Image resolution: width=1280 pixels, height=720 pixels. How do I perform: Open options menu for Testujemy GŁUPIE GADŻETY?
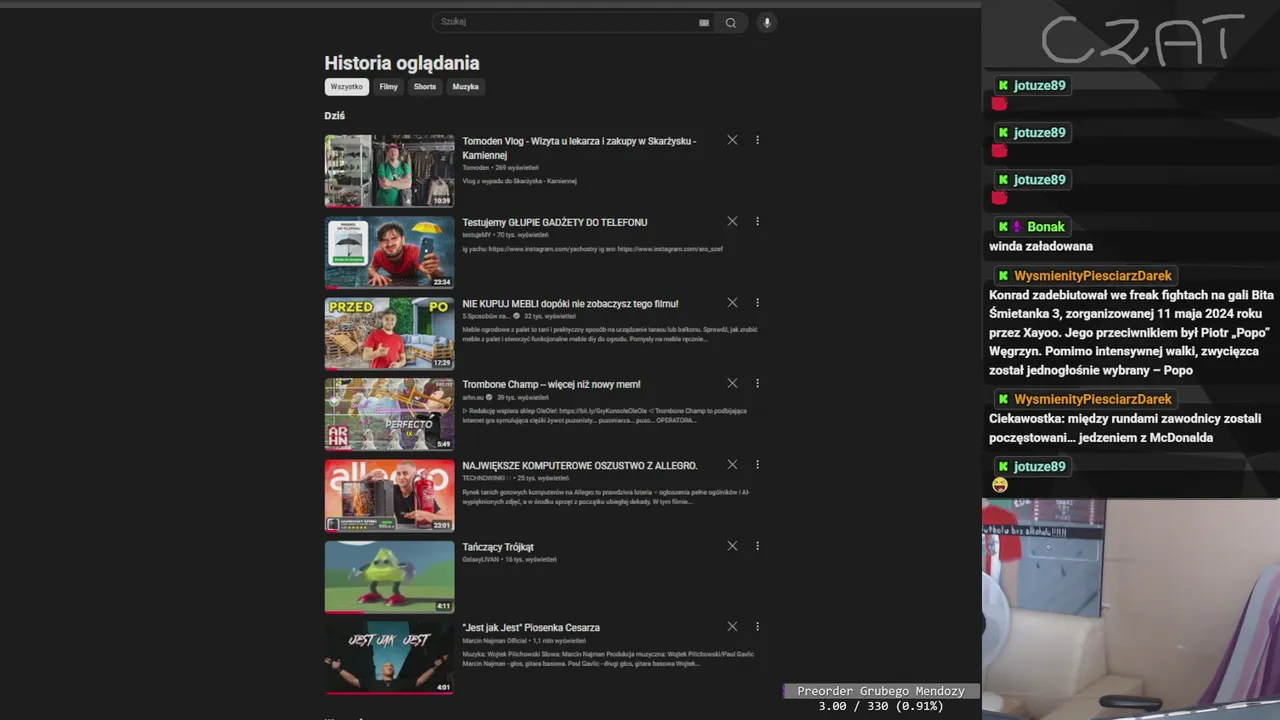tap(757, 221)
